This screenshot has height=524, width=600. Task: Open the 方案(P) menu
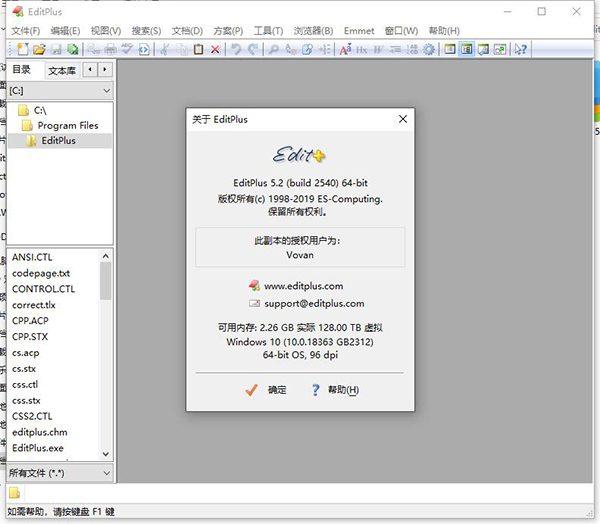click(x=228, y=31)
